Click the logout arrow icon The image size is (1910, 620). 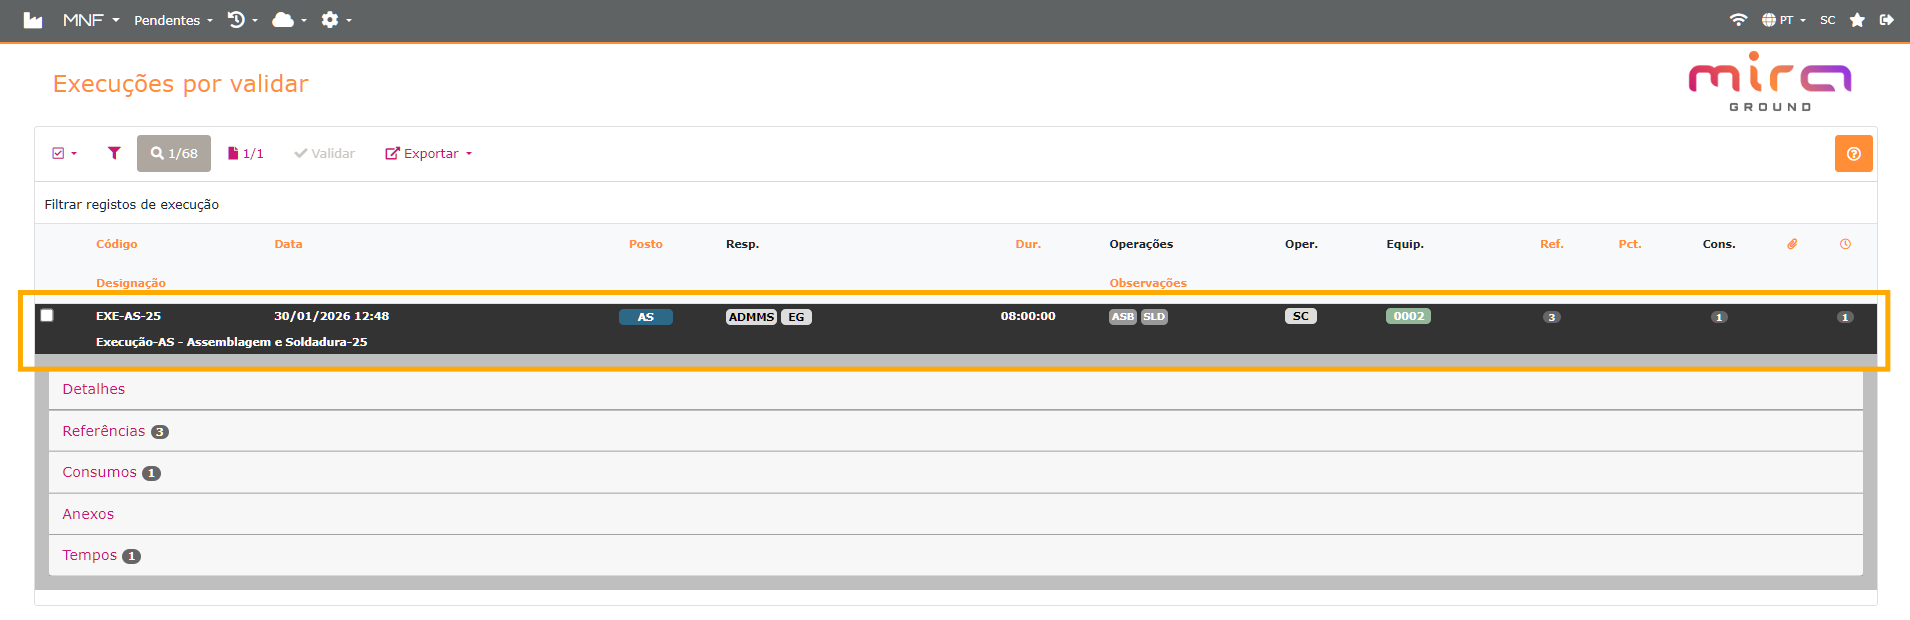(1886, 20)
